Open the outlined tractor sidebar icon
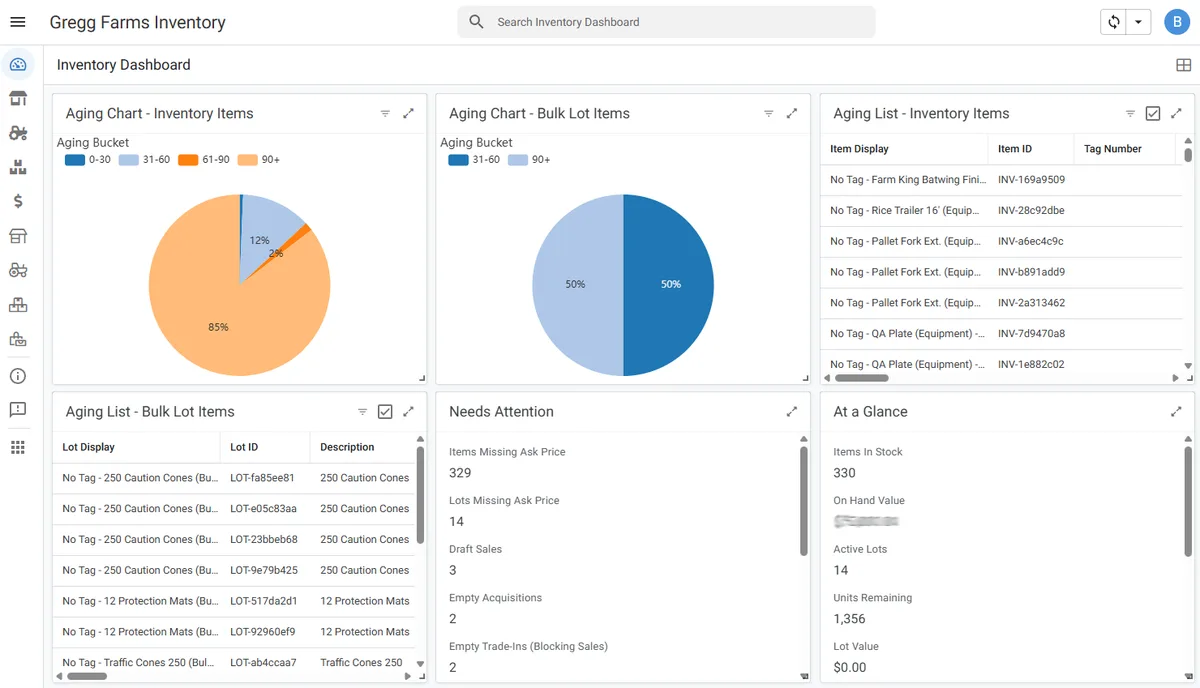The image size is (1200, 688). (x=17, y=270)
